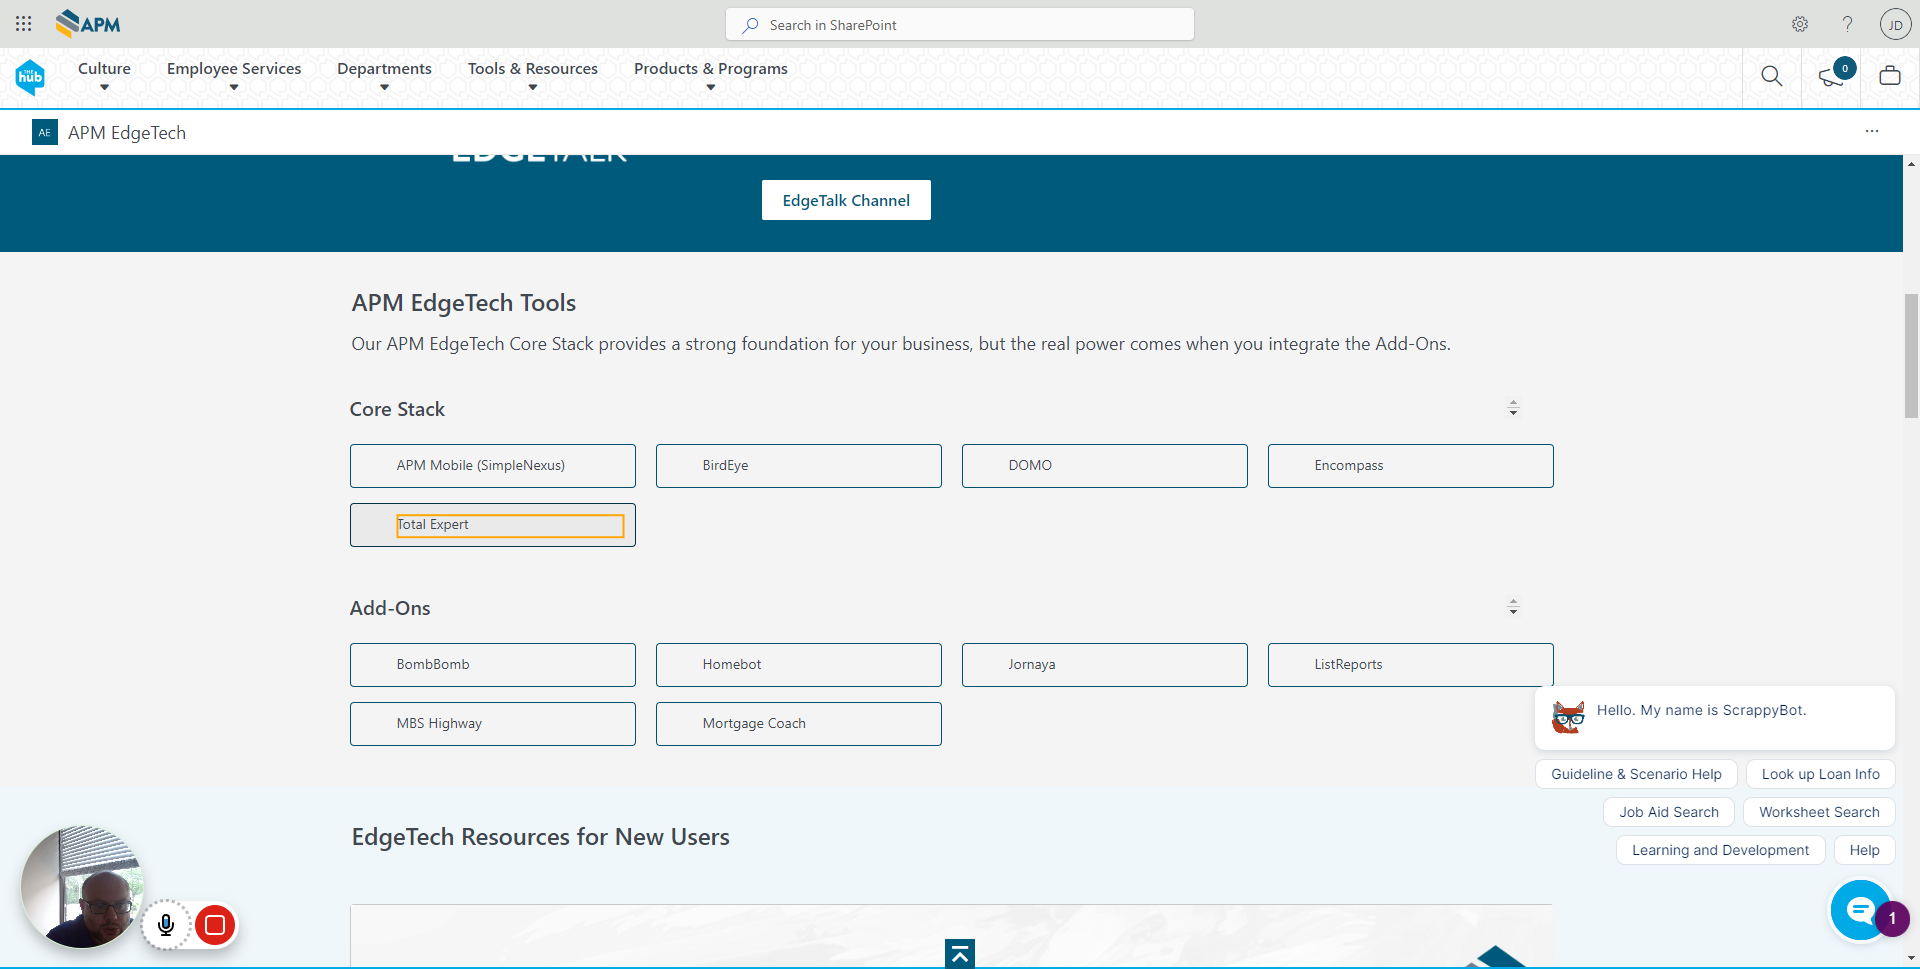Open the EdgeTalk Channel button

tap(846, 200)
